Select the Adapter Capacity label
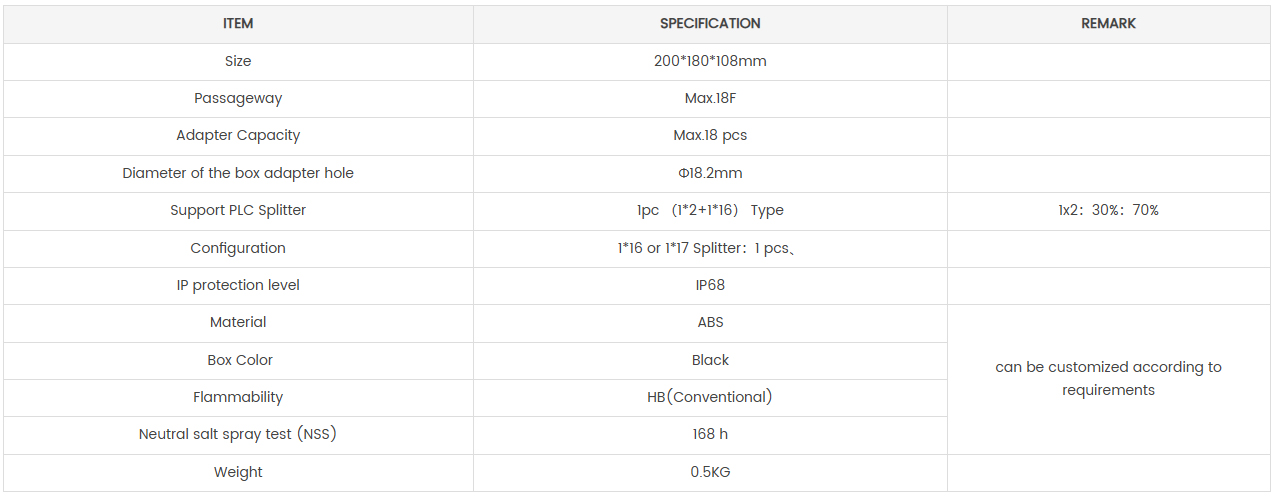Image resolution: width=1275 pixels, height=498 pixels. 238,135
